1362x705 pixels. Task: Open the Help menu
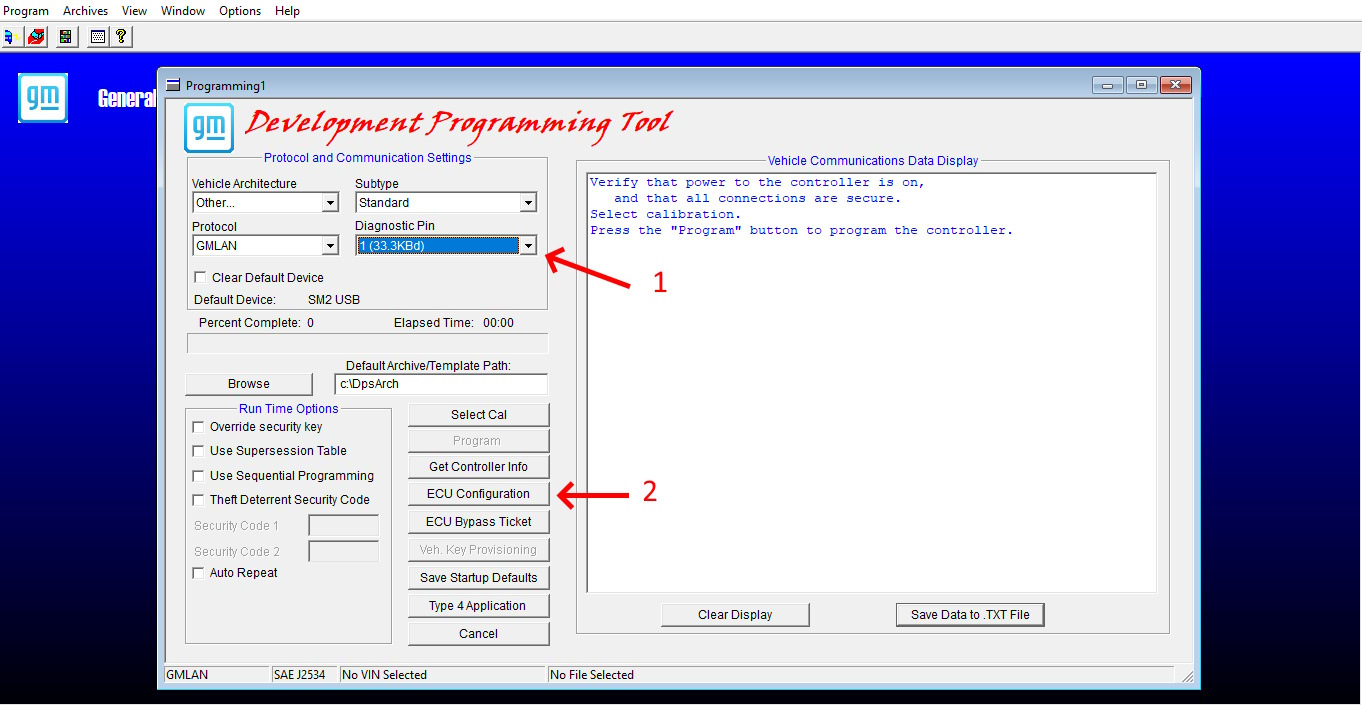coord(287,11)
